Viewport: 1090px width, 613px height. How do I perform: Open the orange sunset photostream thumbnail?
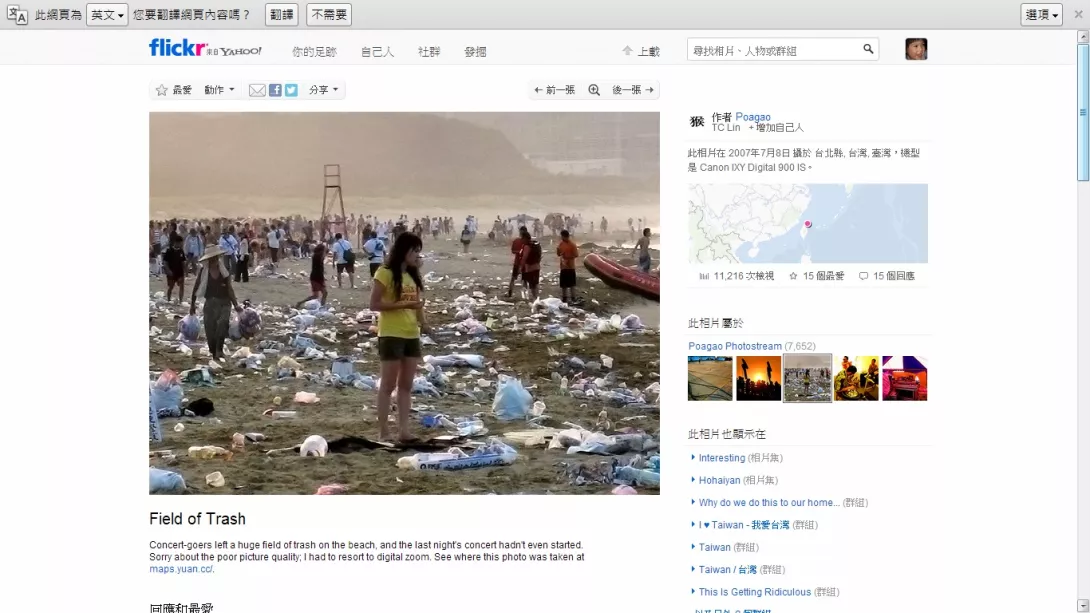(x=758, y=378)
